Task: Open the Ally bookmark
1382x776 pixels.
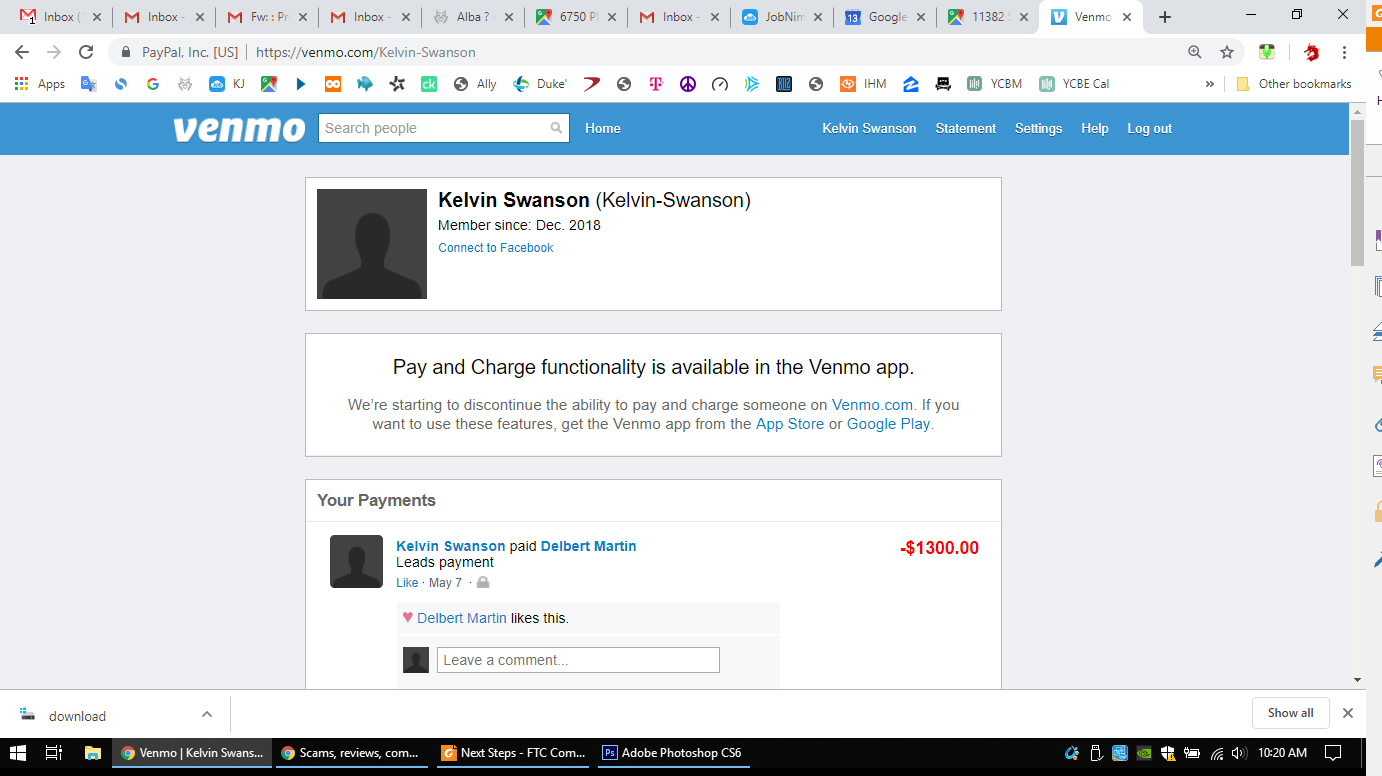Action: click(x=475, y=84)
